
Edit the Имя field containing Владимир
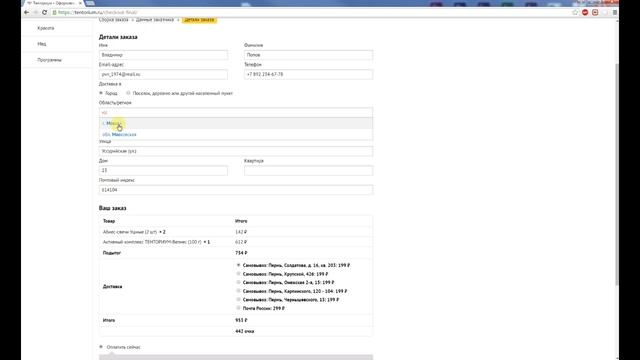pyautogui.click(x=163, y=55)
